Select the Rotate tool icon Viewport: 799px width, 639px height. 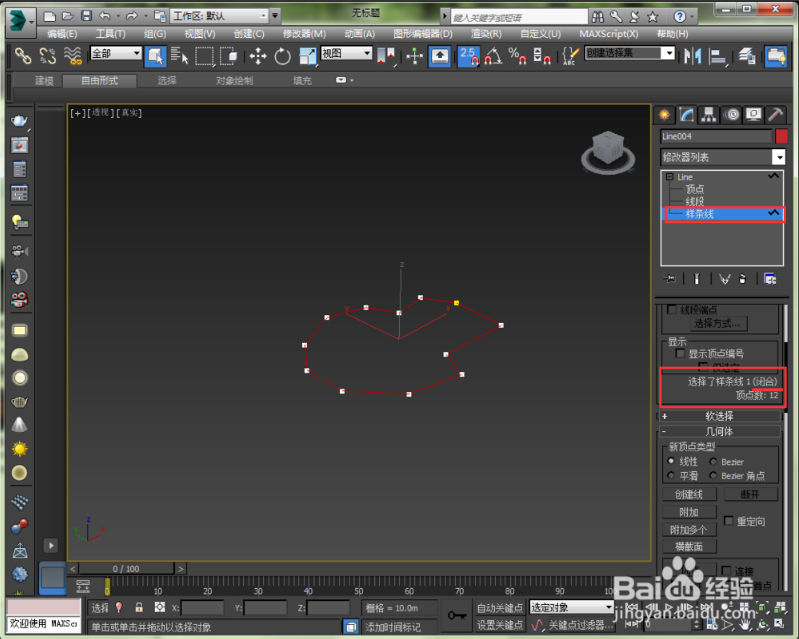tap(282, 56)
